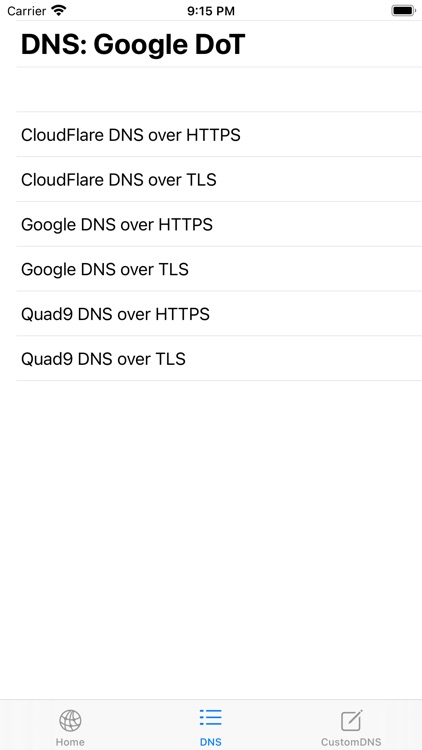Click the Wi-Fi signal icon in status bar

[59, 11]
